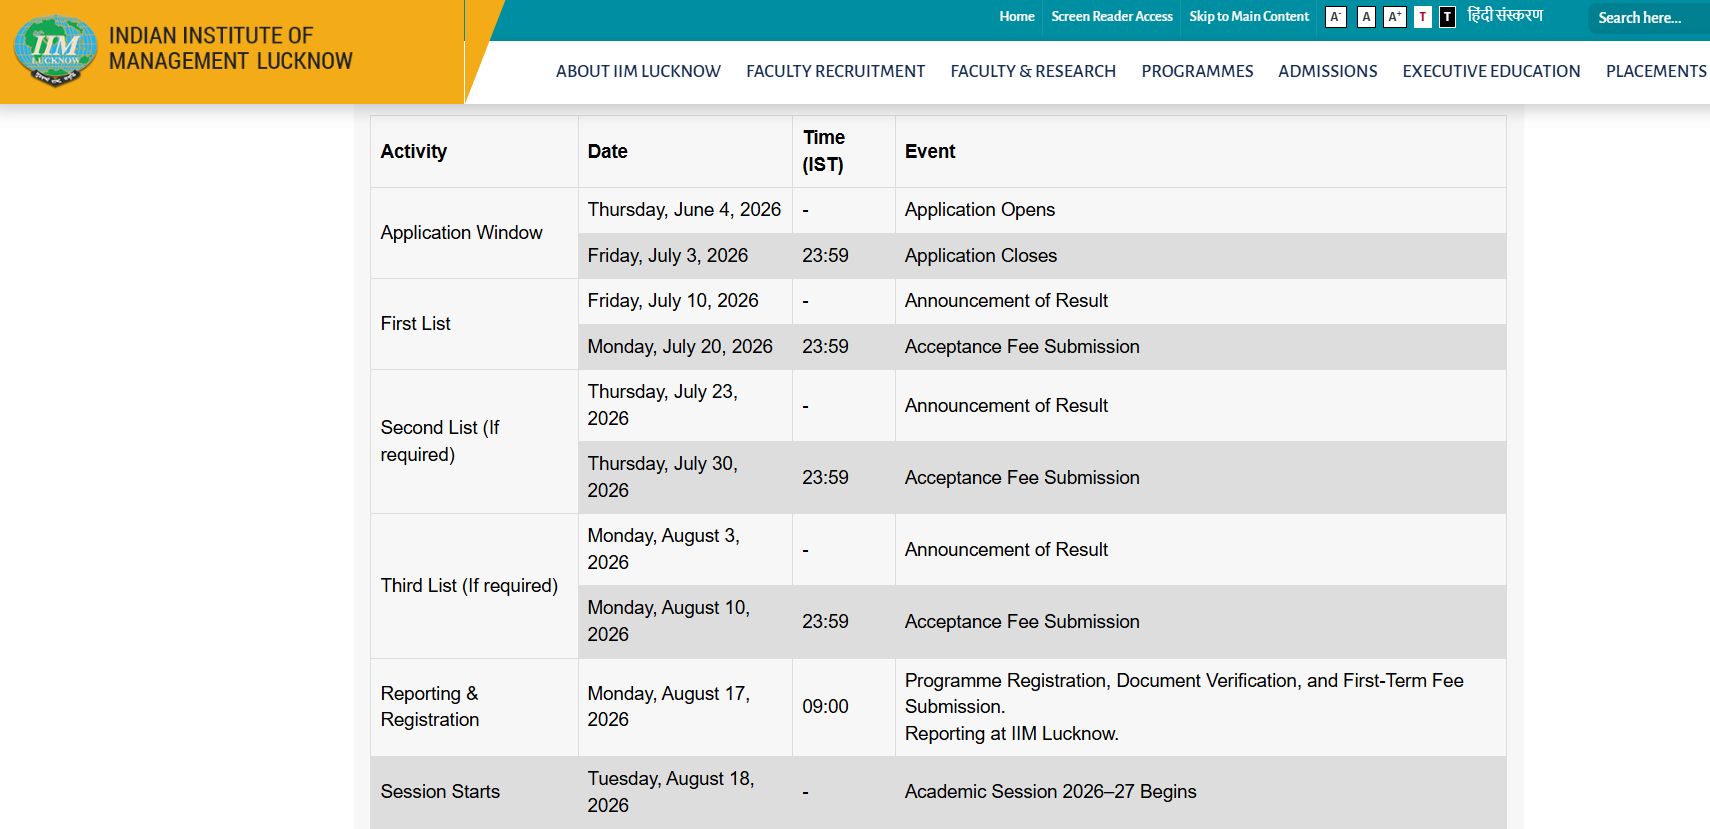Open the Faculty Recruitment menu
1710x829 pixels.
(835, 71)
